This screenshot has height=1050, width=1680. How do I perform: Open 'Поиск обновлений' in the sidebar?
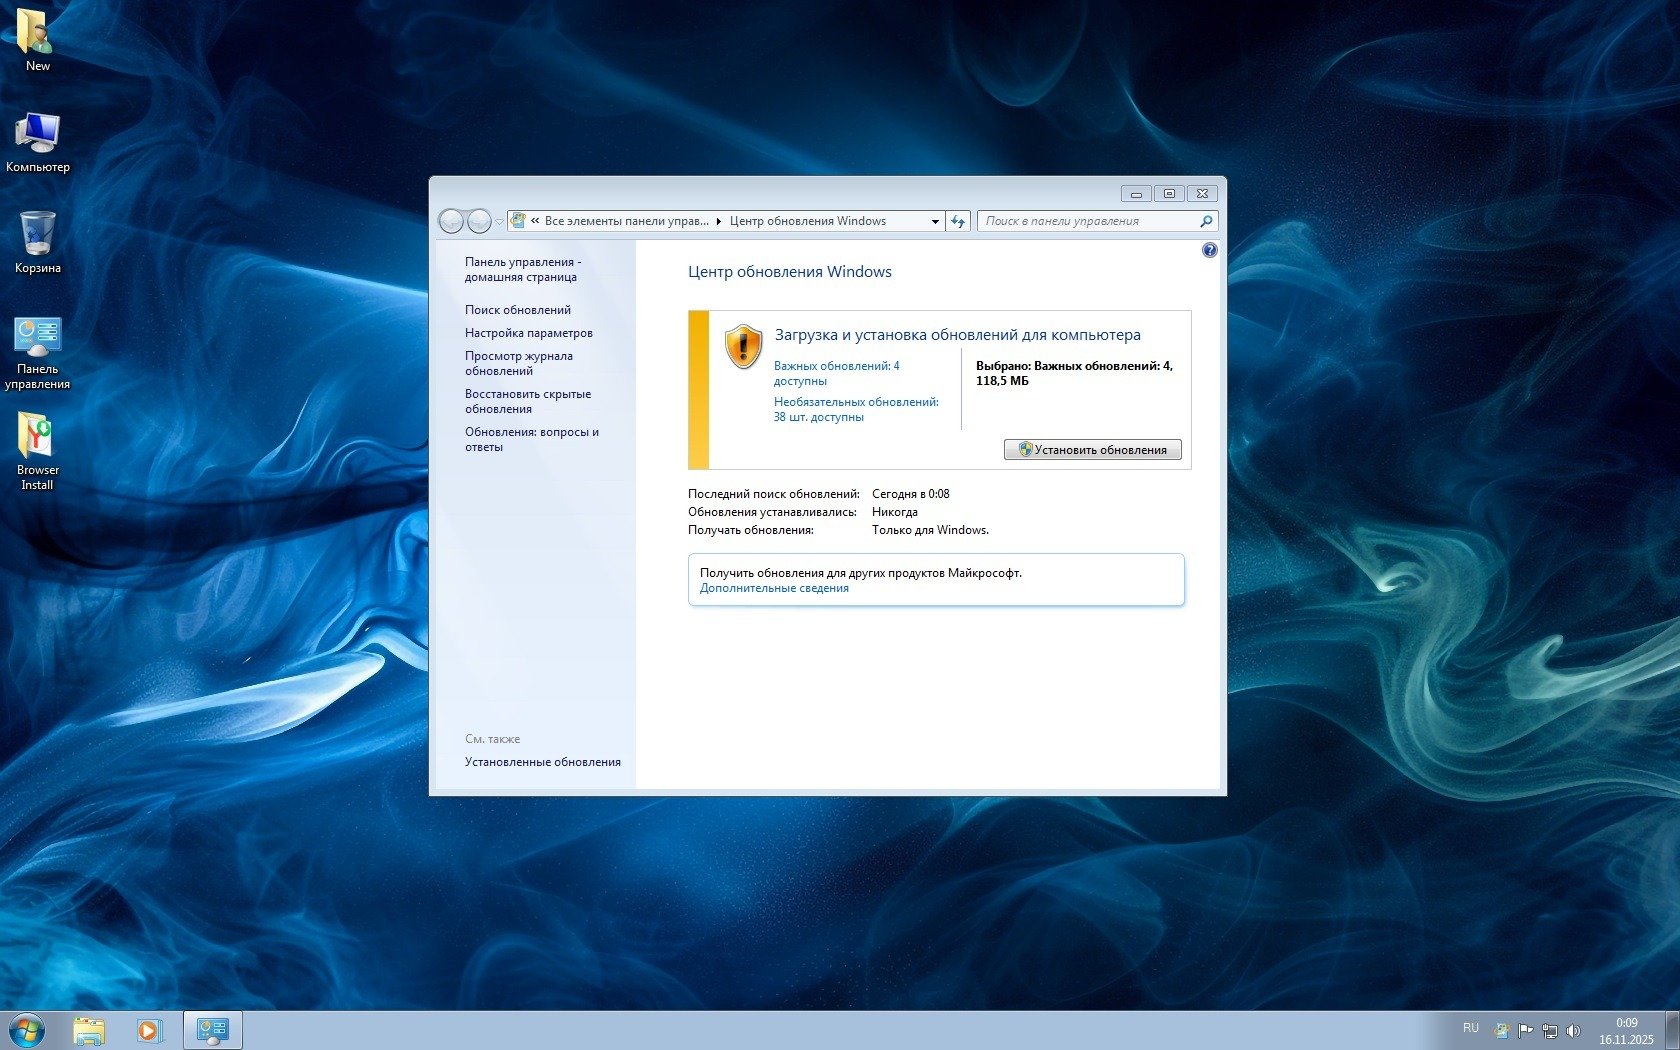pos(517,310)
